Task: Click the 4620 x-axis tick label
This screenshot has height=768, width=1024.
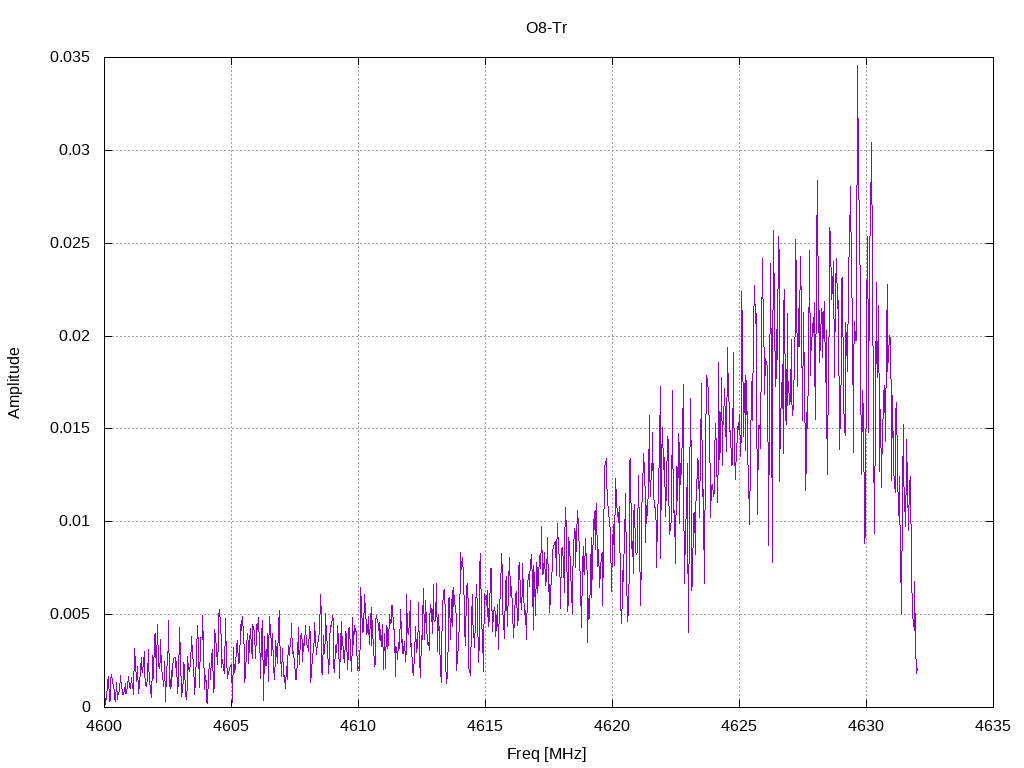Action: [x=613, y=726]
